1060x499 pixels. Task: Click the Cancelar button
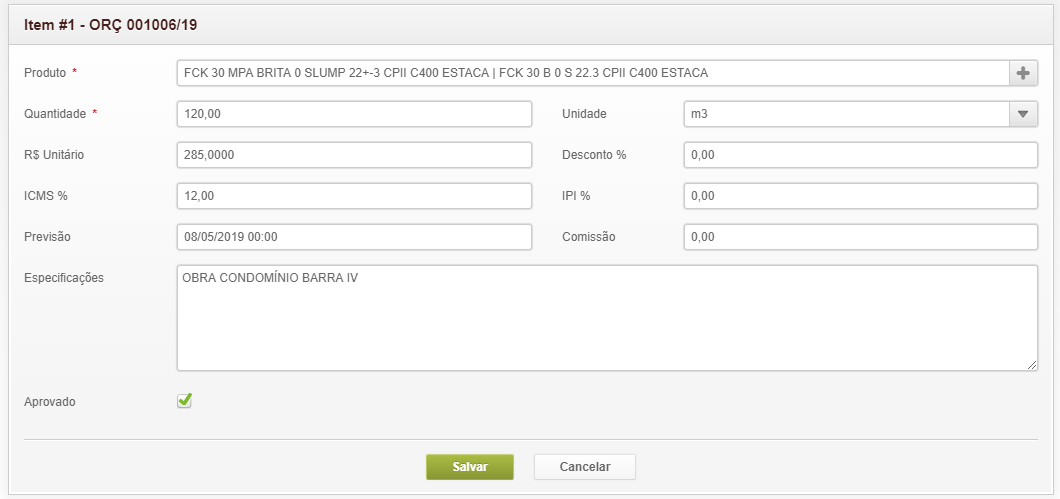[x=584, y=467]
